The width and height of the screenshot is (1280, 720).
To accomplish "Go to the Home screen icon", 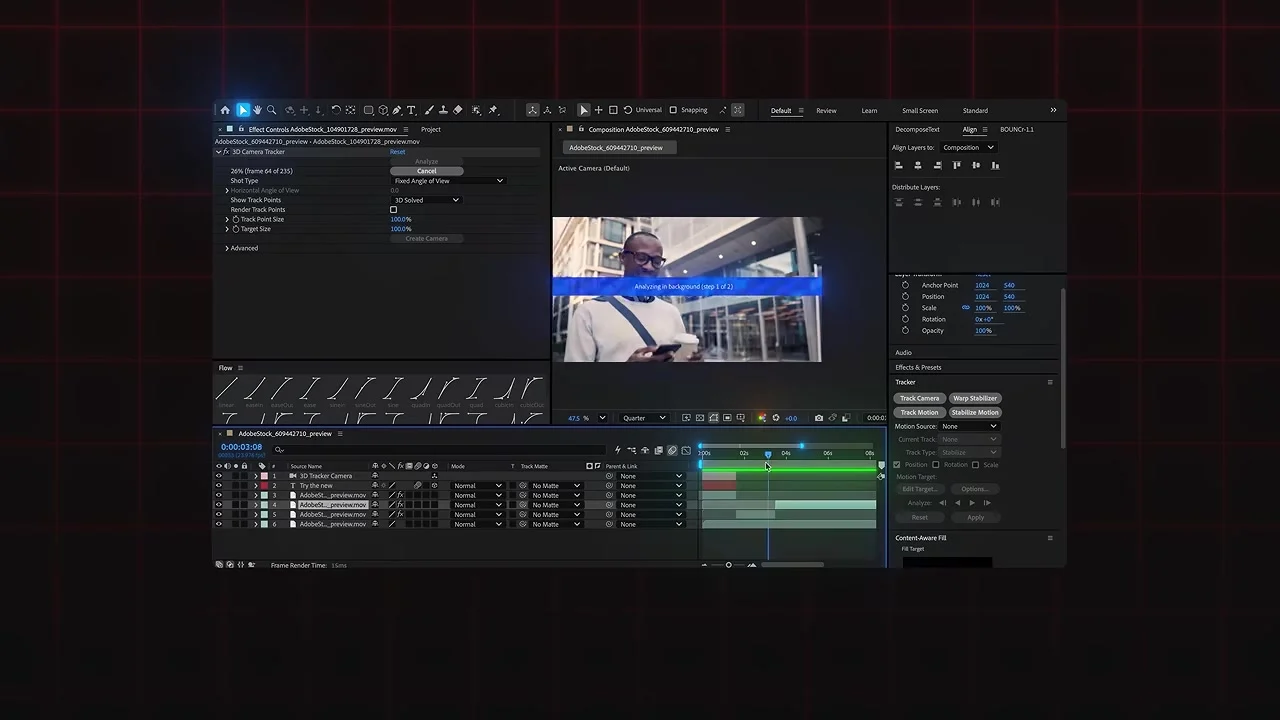I will click(225, 110).
